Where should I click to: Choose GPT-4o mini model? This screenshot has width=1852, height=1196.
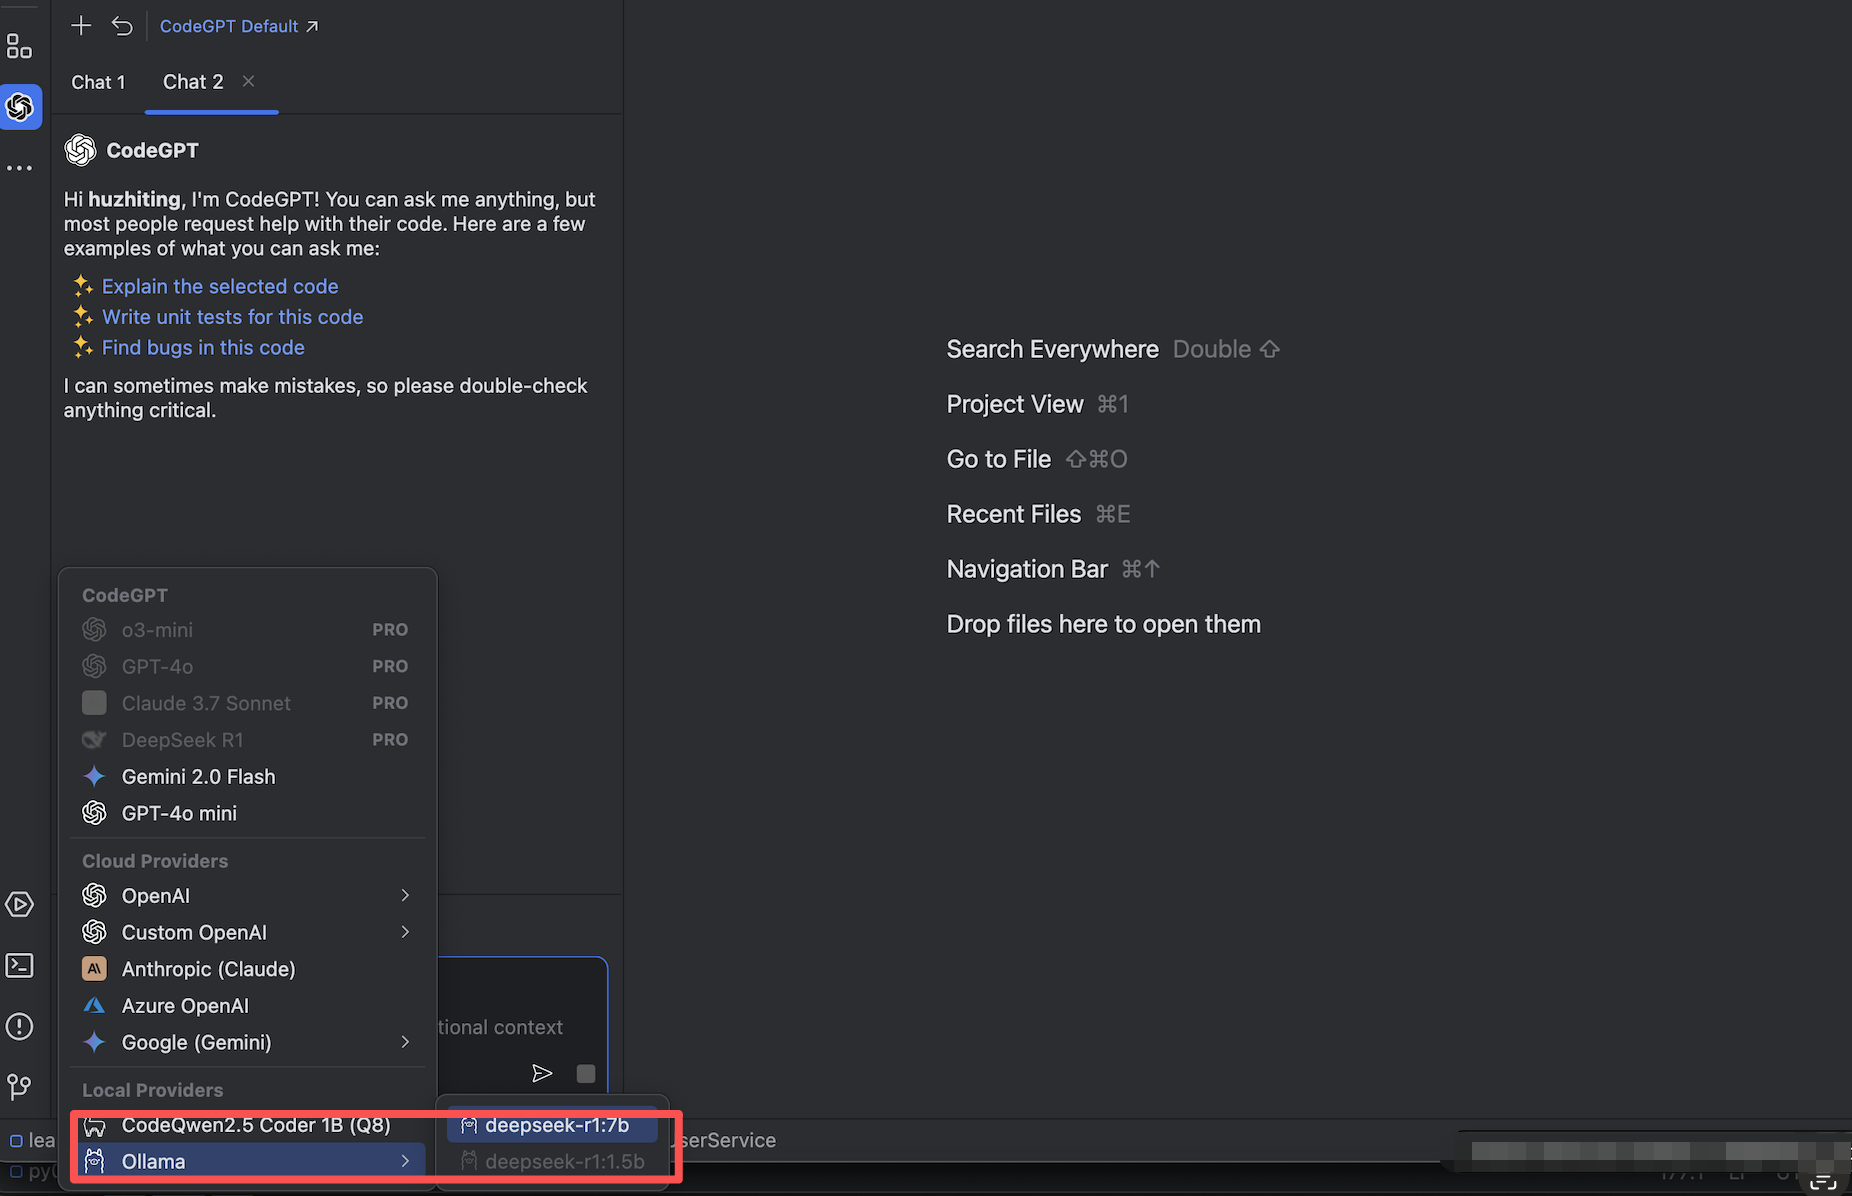tap(247, 813)
